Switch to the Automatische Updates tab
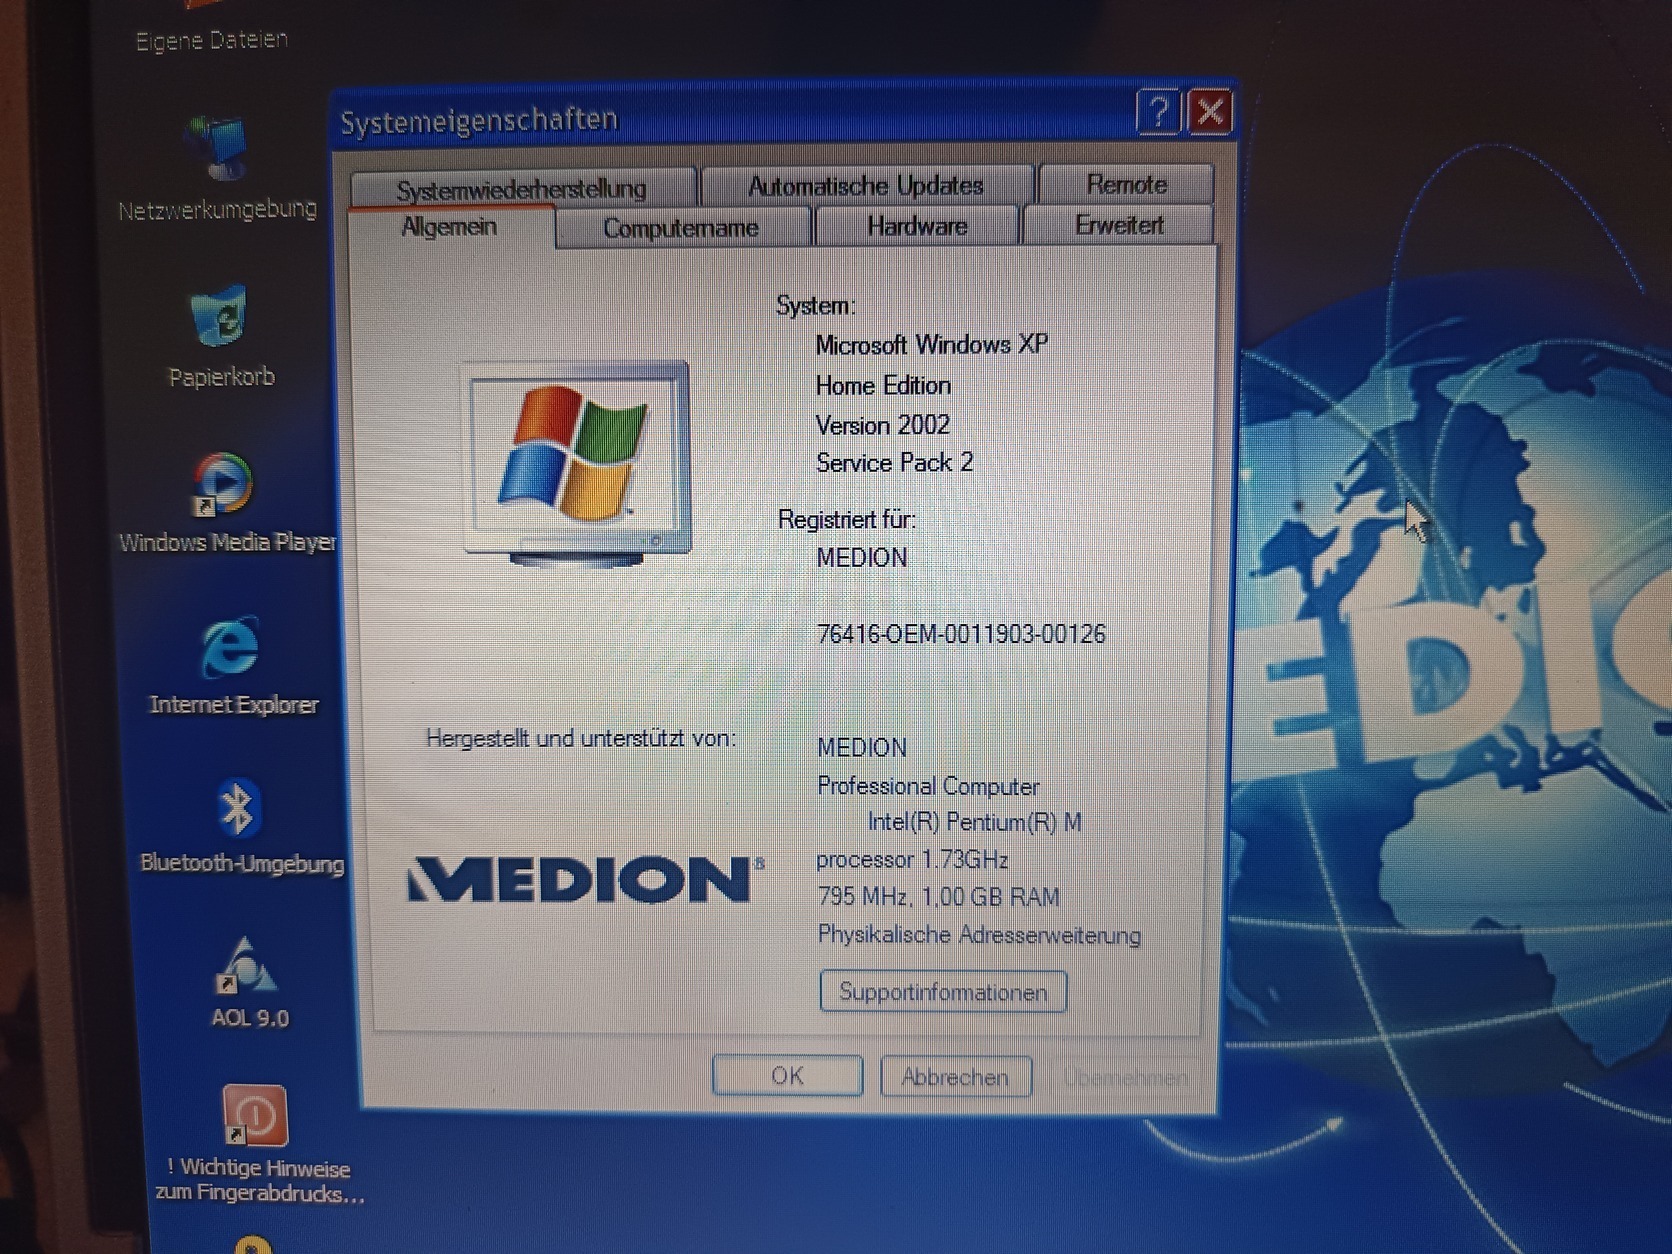 pos(866,185)
